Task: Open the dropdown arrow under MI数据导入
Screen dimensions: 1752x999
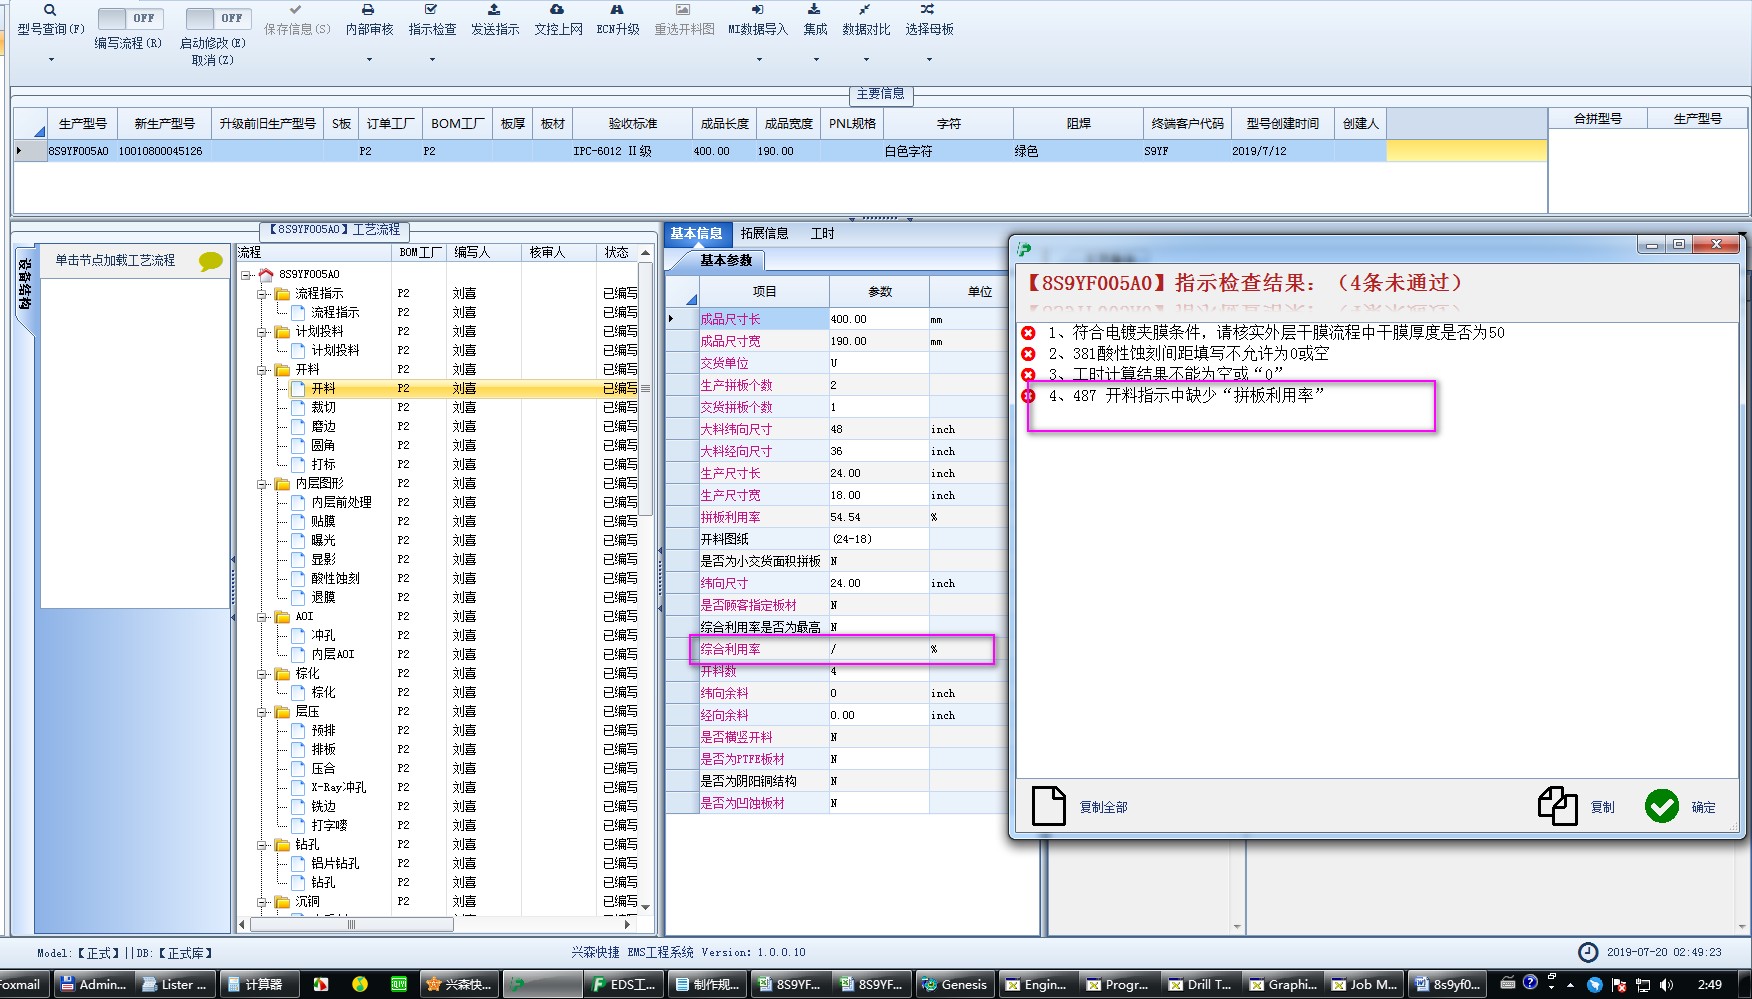Action: pos(758,60)
